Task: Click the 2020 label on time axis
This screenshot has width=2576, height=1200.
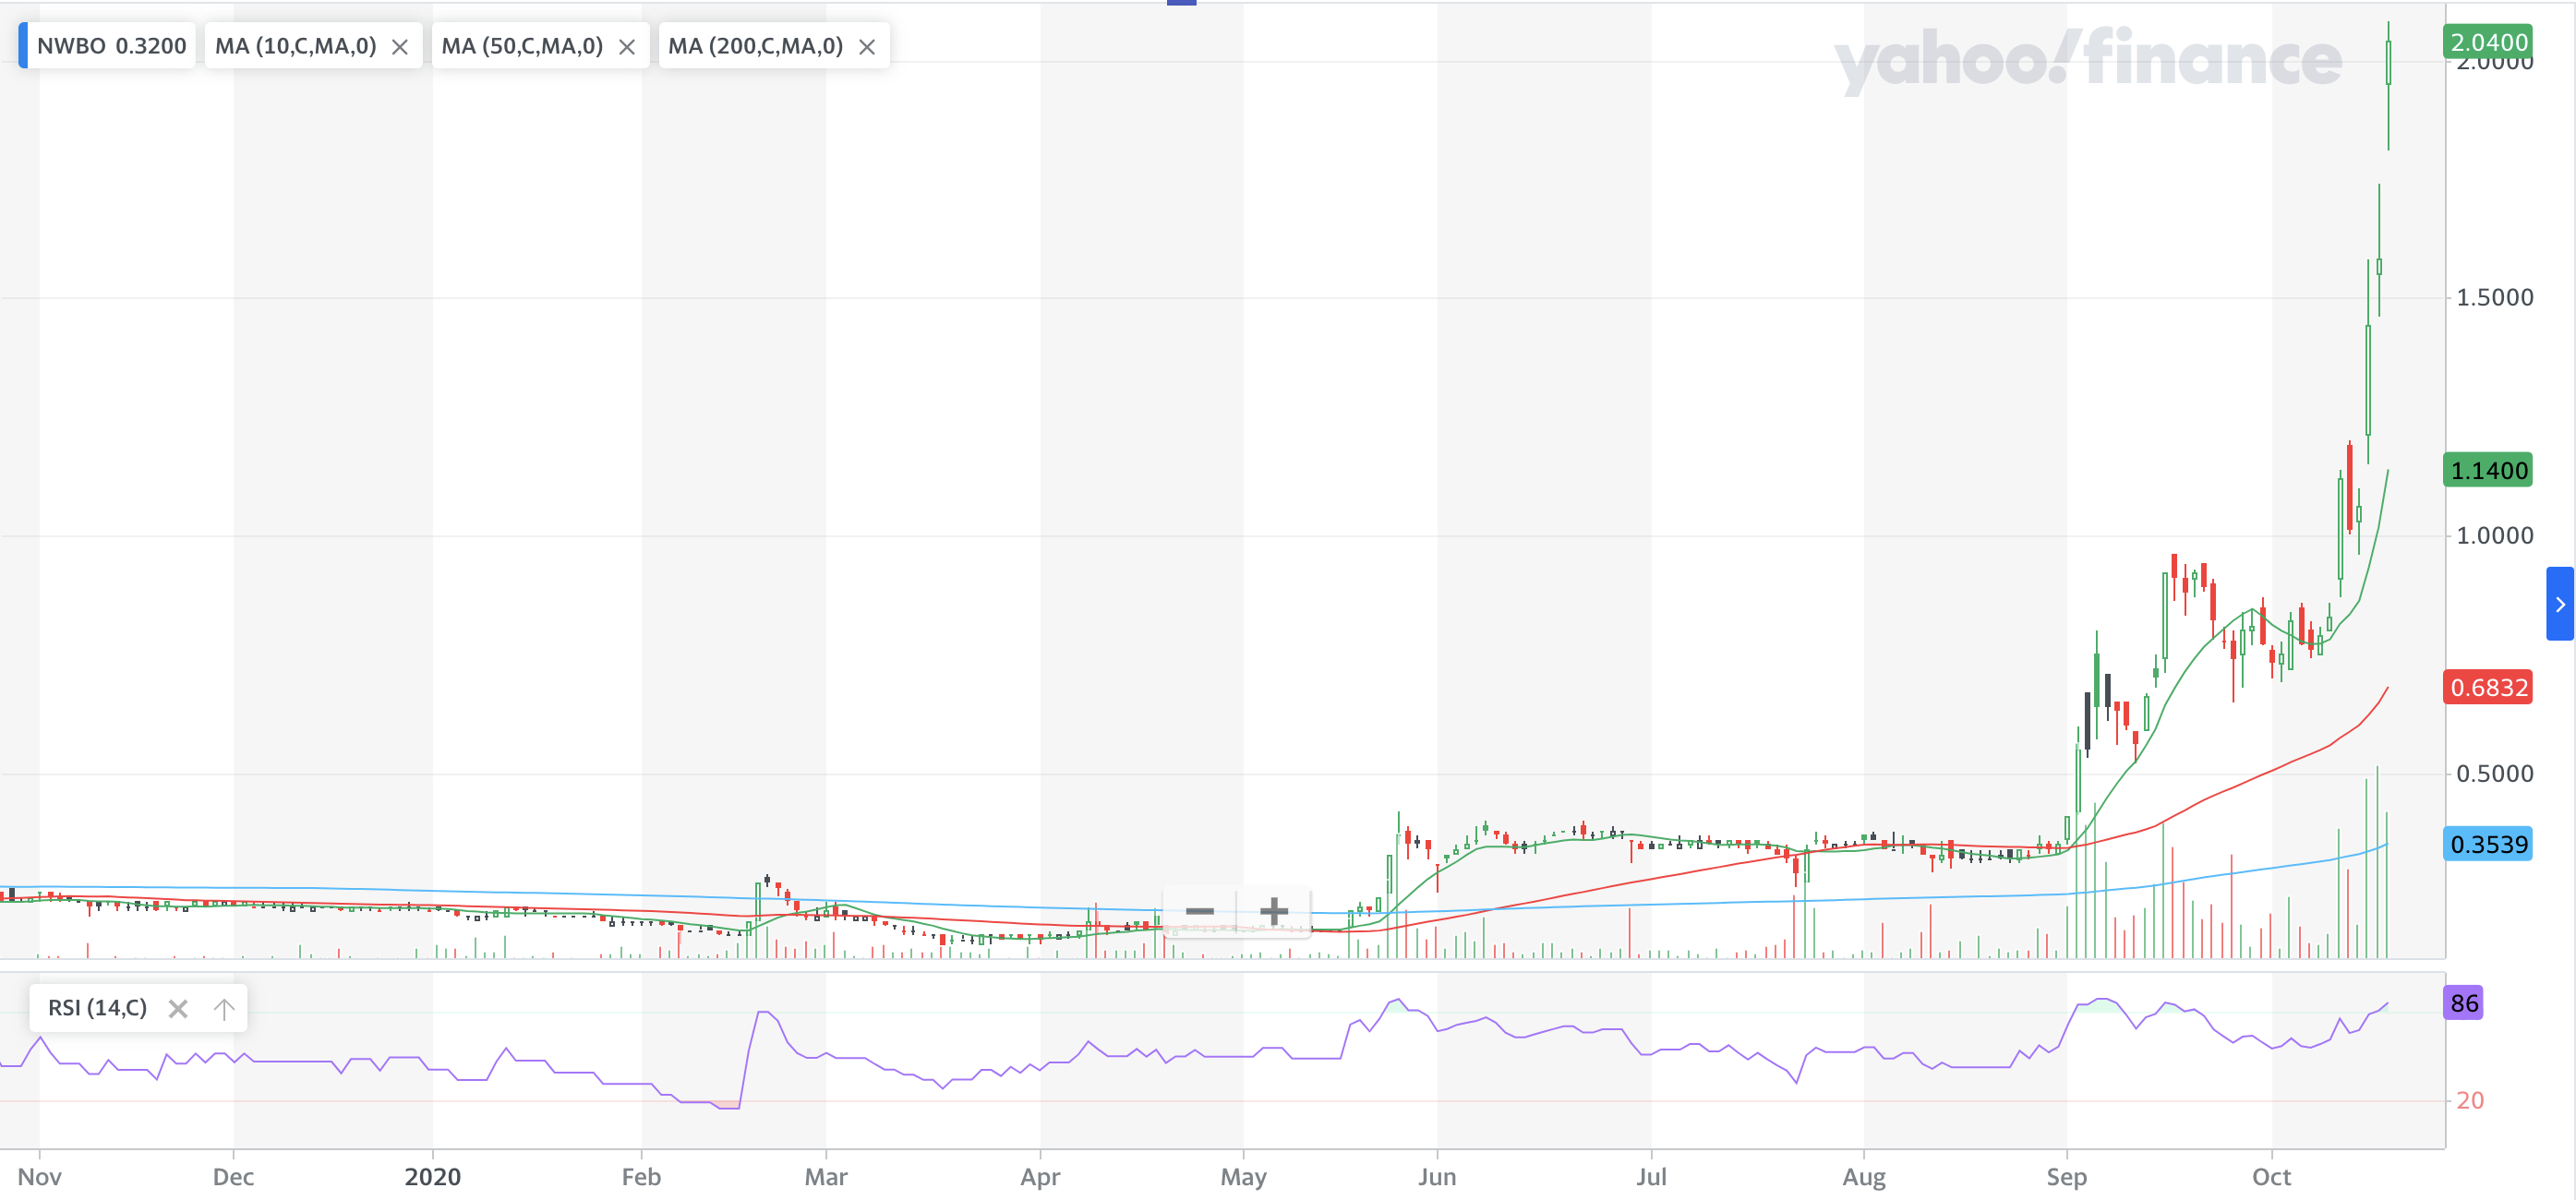Action: 433,1177
